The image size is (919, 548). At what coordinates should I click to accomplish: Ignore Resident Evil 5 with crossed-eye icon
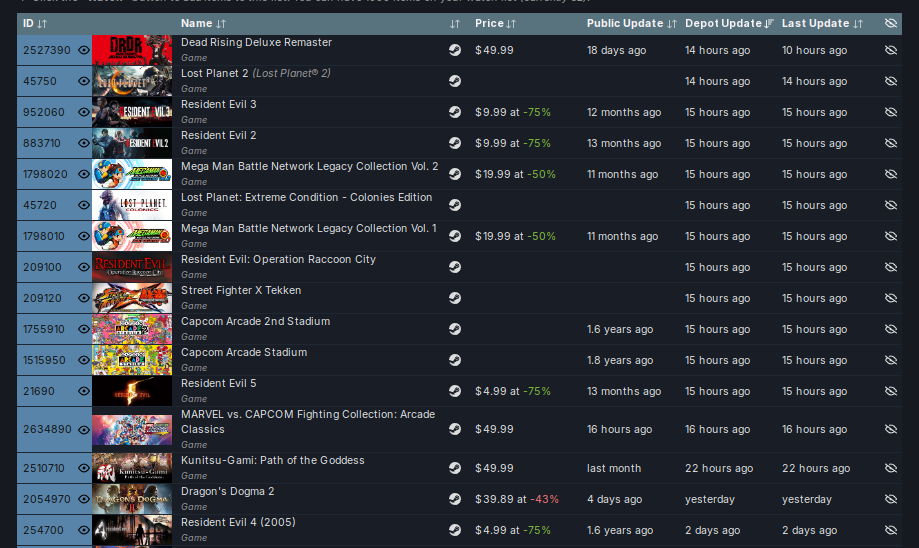(891, 391)
